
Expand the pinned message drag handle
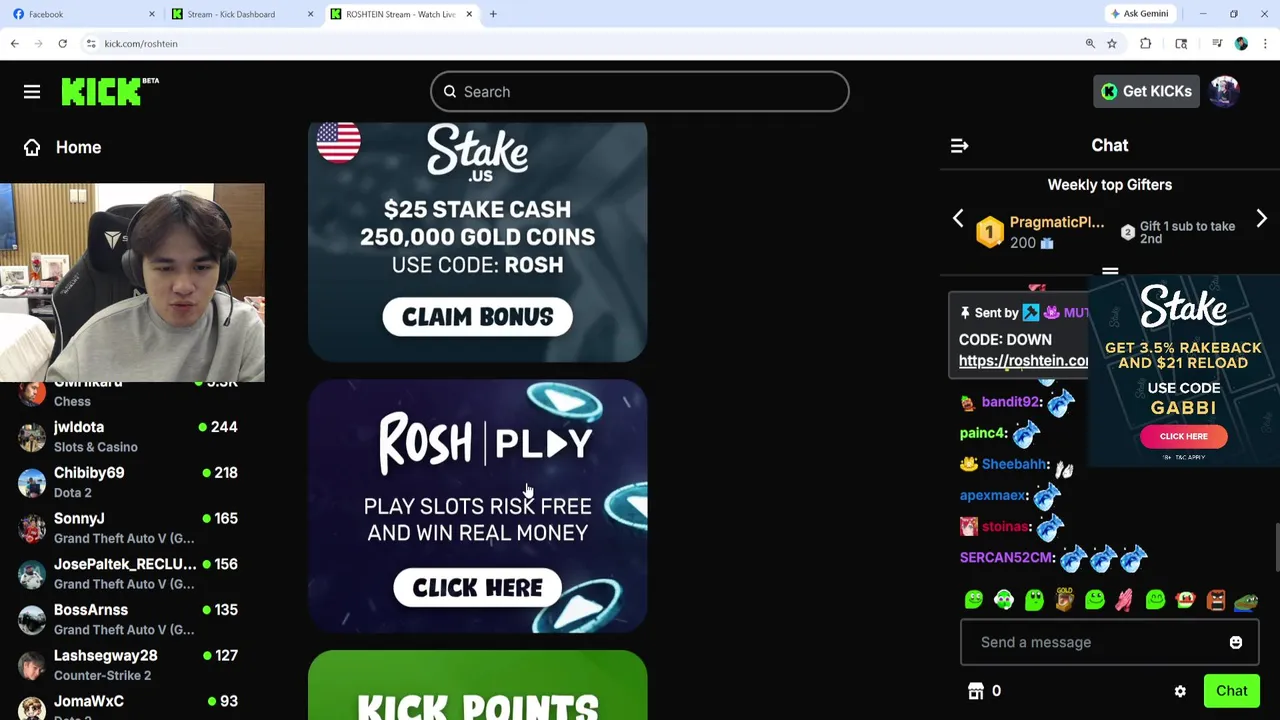pyautogui.click(x=1110, y=271)
